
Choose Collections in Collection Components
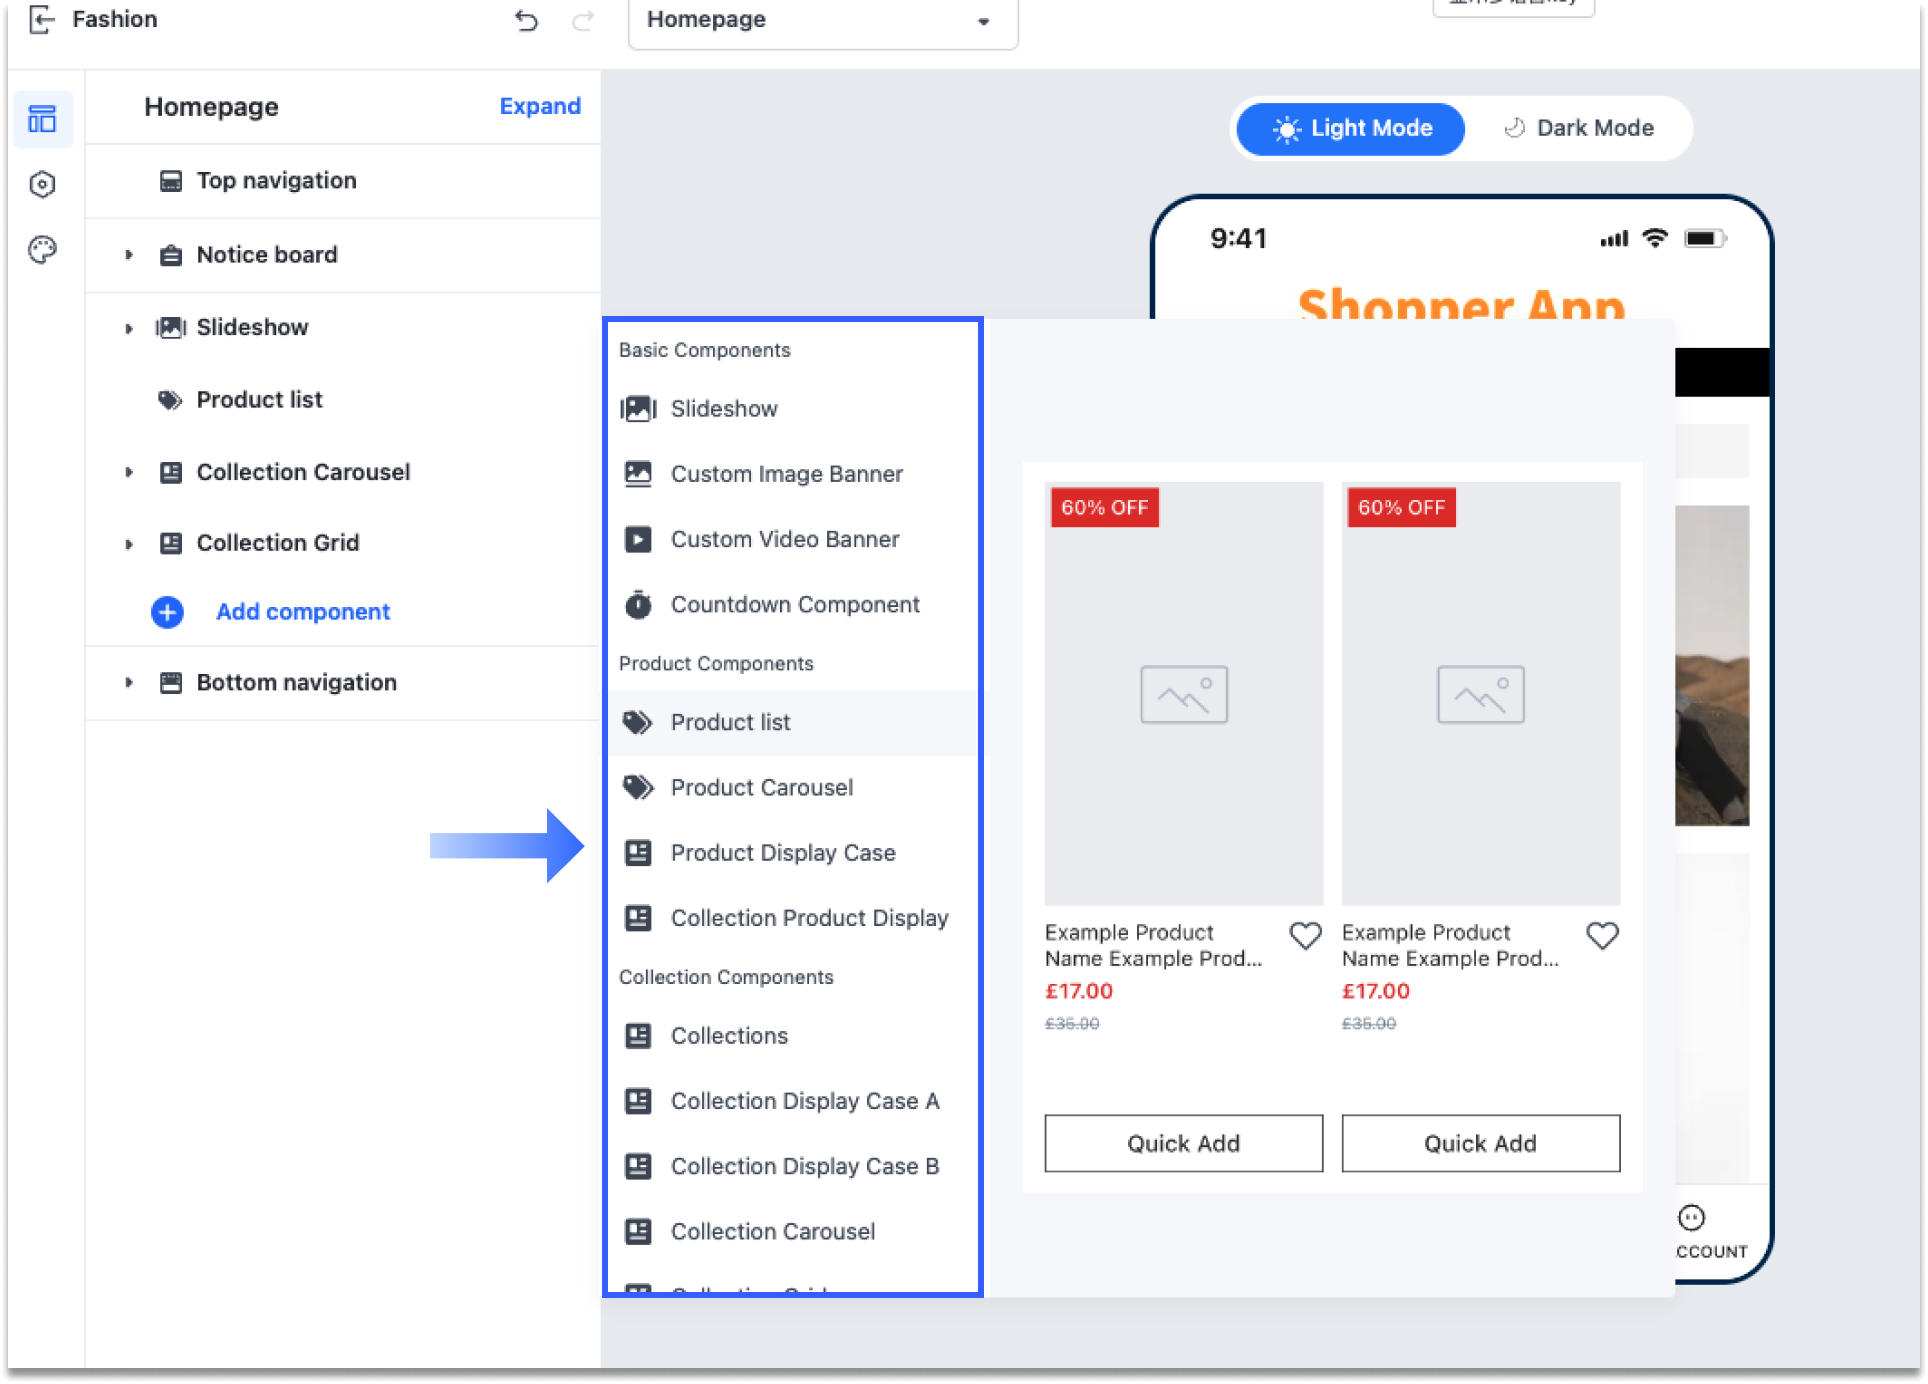click(792, 1036)
